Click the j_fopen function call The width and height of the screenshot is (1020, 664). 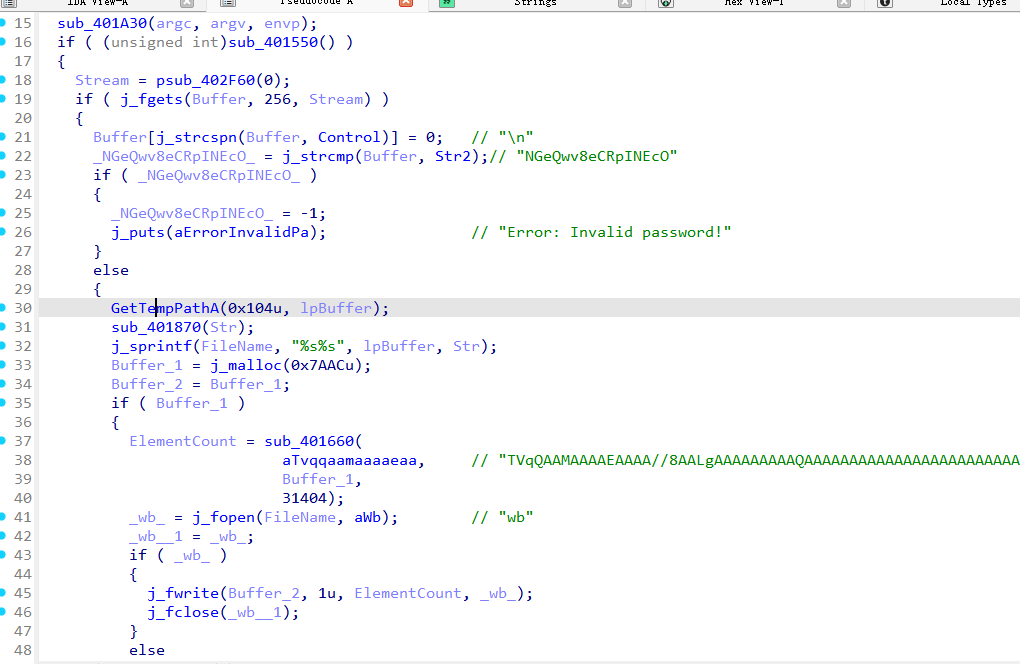tap(223, 518)
